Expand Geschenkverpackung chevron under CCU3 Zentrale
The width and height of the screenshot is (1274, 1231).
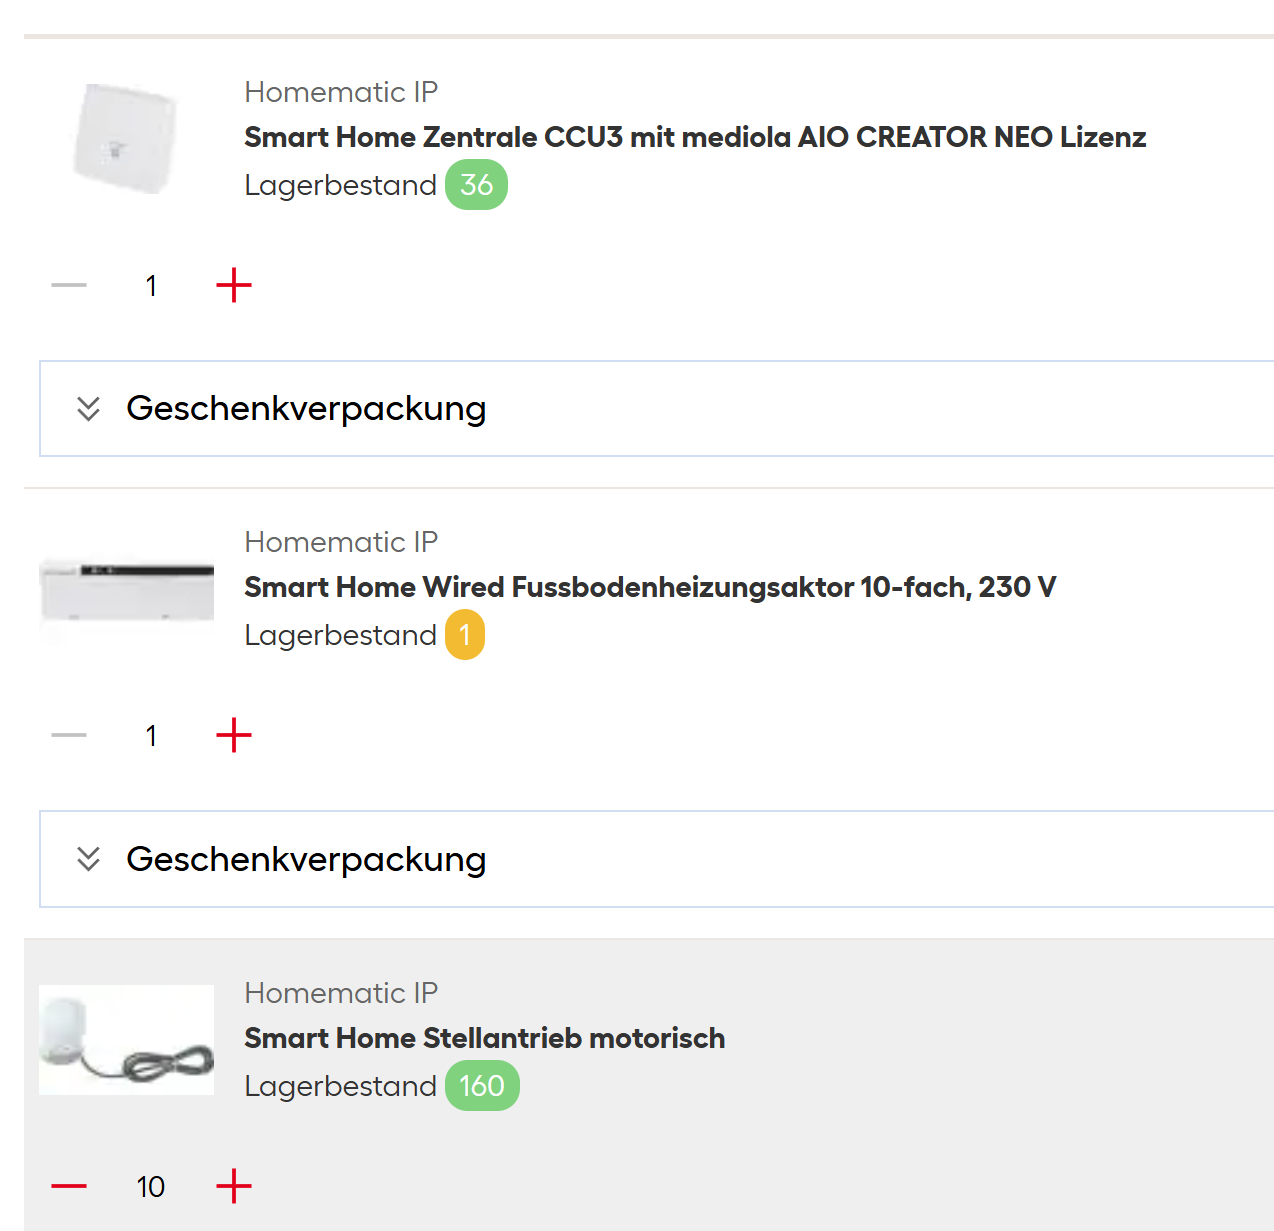88,409
